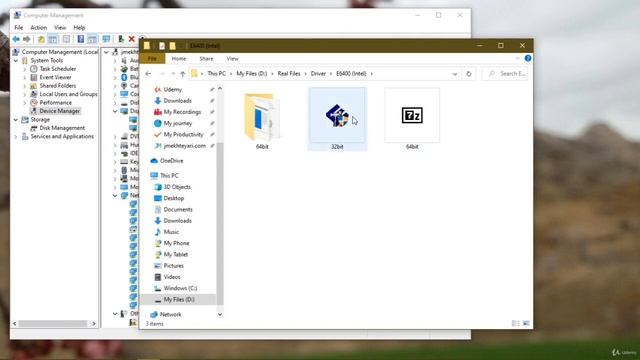The width and height of the screenshot is (640, 360).
Task: Open jmekhteyari.com quick access item
Action: point(184,146)
